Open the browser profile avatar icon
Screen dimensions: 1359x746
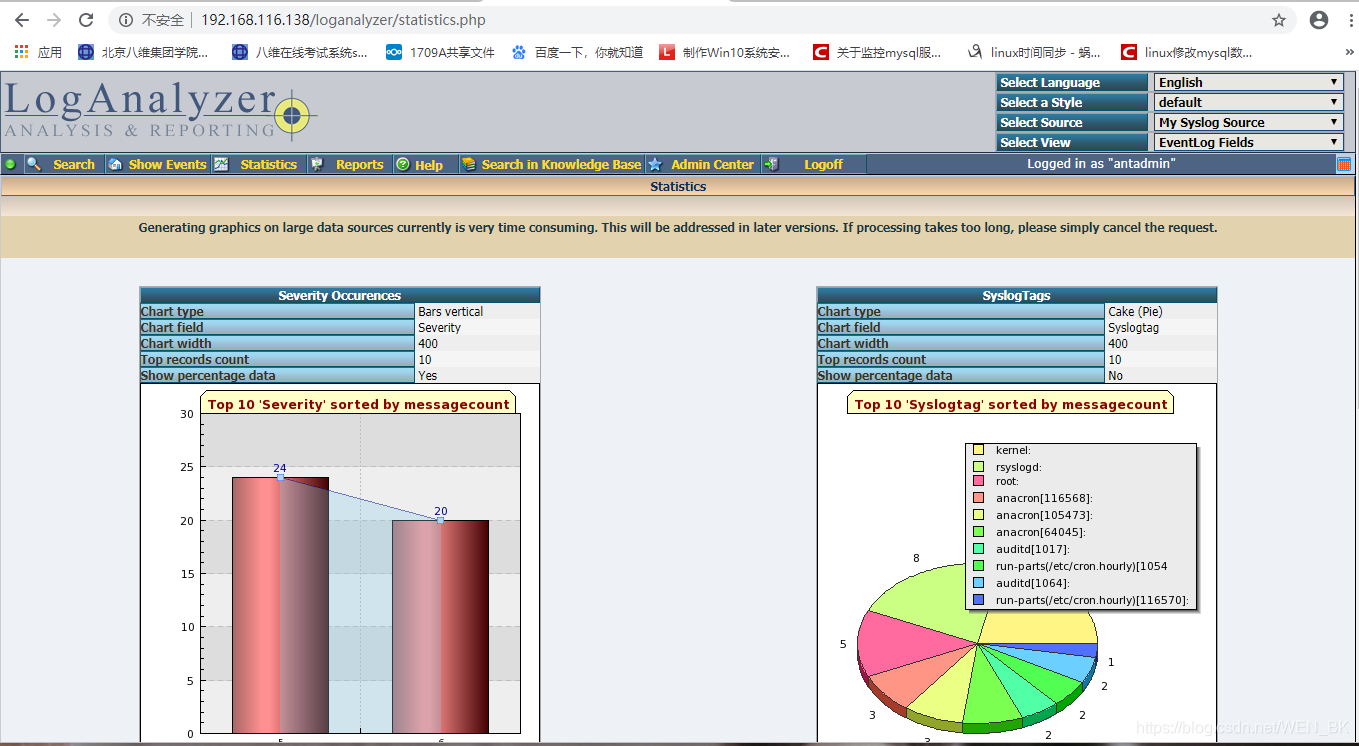coord(1319,20)
